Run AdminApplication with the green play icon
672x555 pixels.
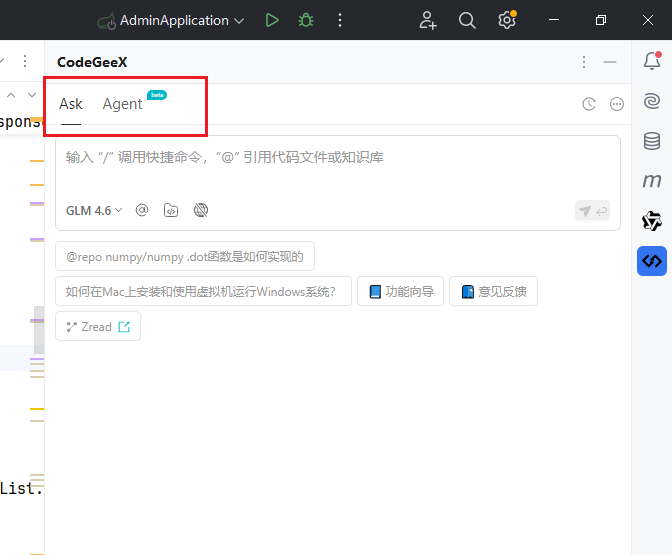[272, 20]
